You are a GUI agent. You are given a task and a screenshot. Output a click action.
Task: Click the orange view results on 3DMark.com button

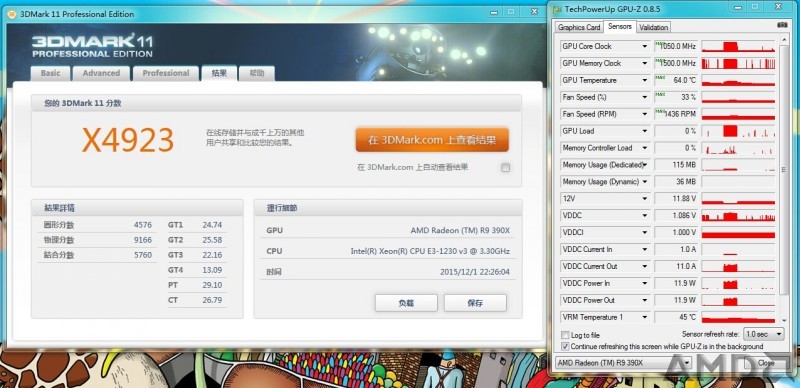click(432, 140)
